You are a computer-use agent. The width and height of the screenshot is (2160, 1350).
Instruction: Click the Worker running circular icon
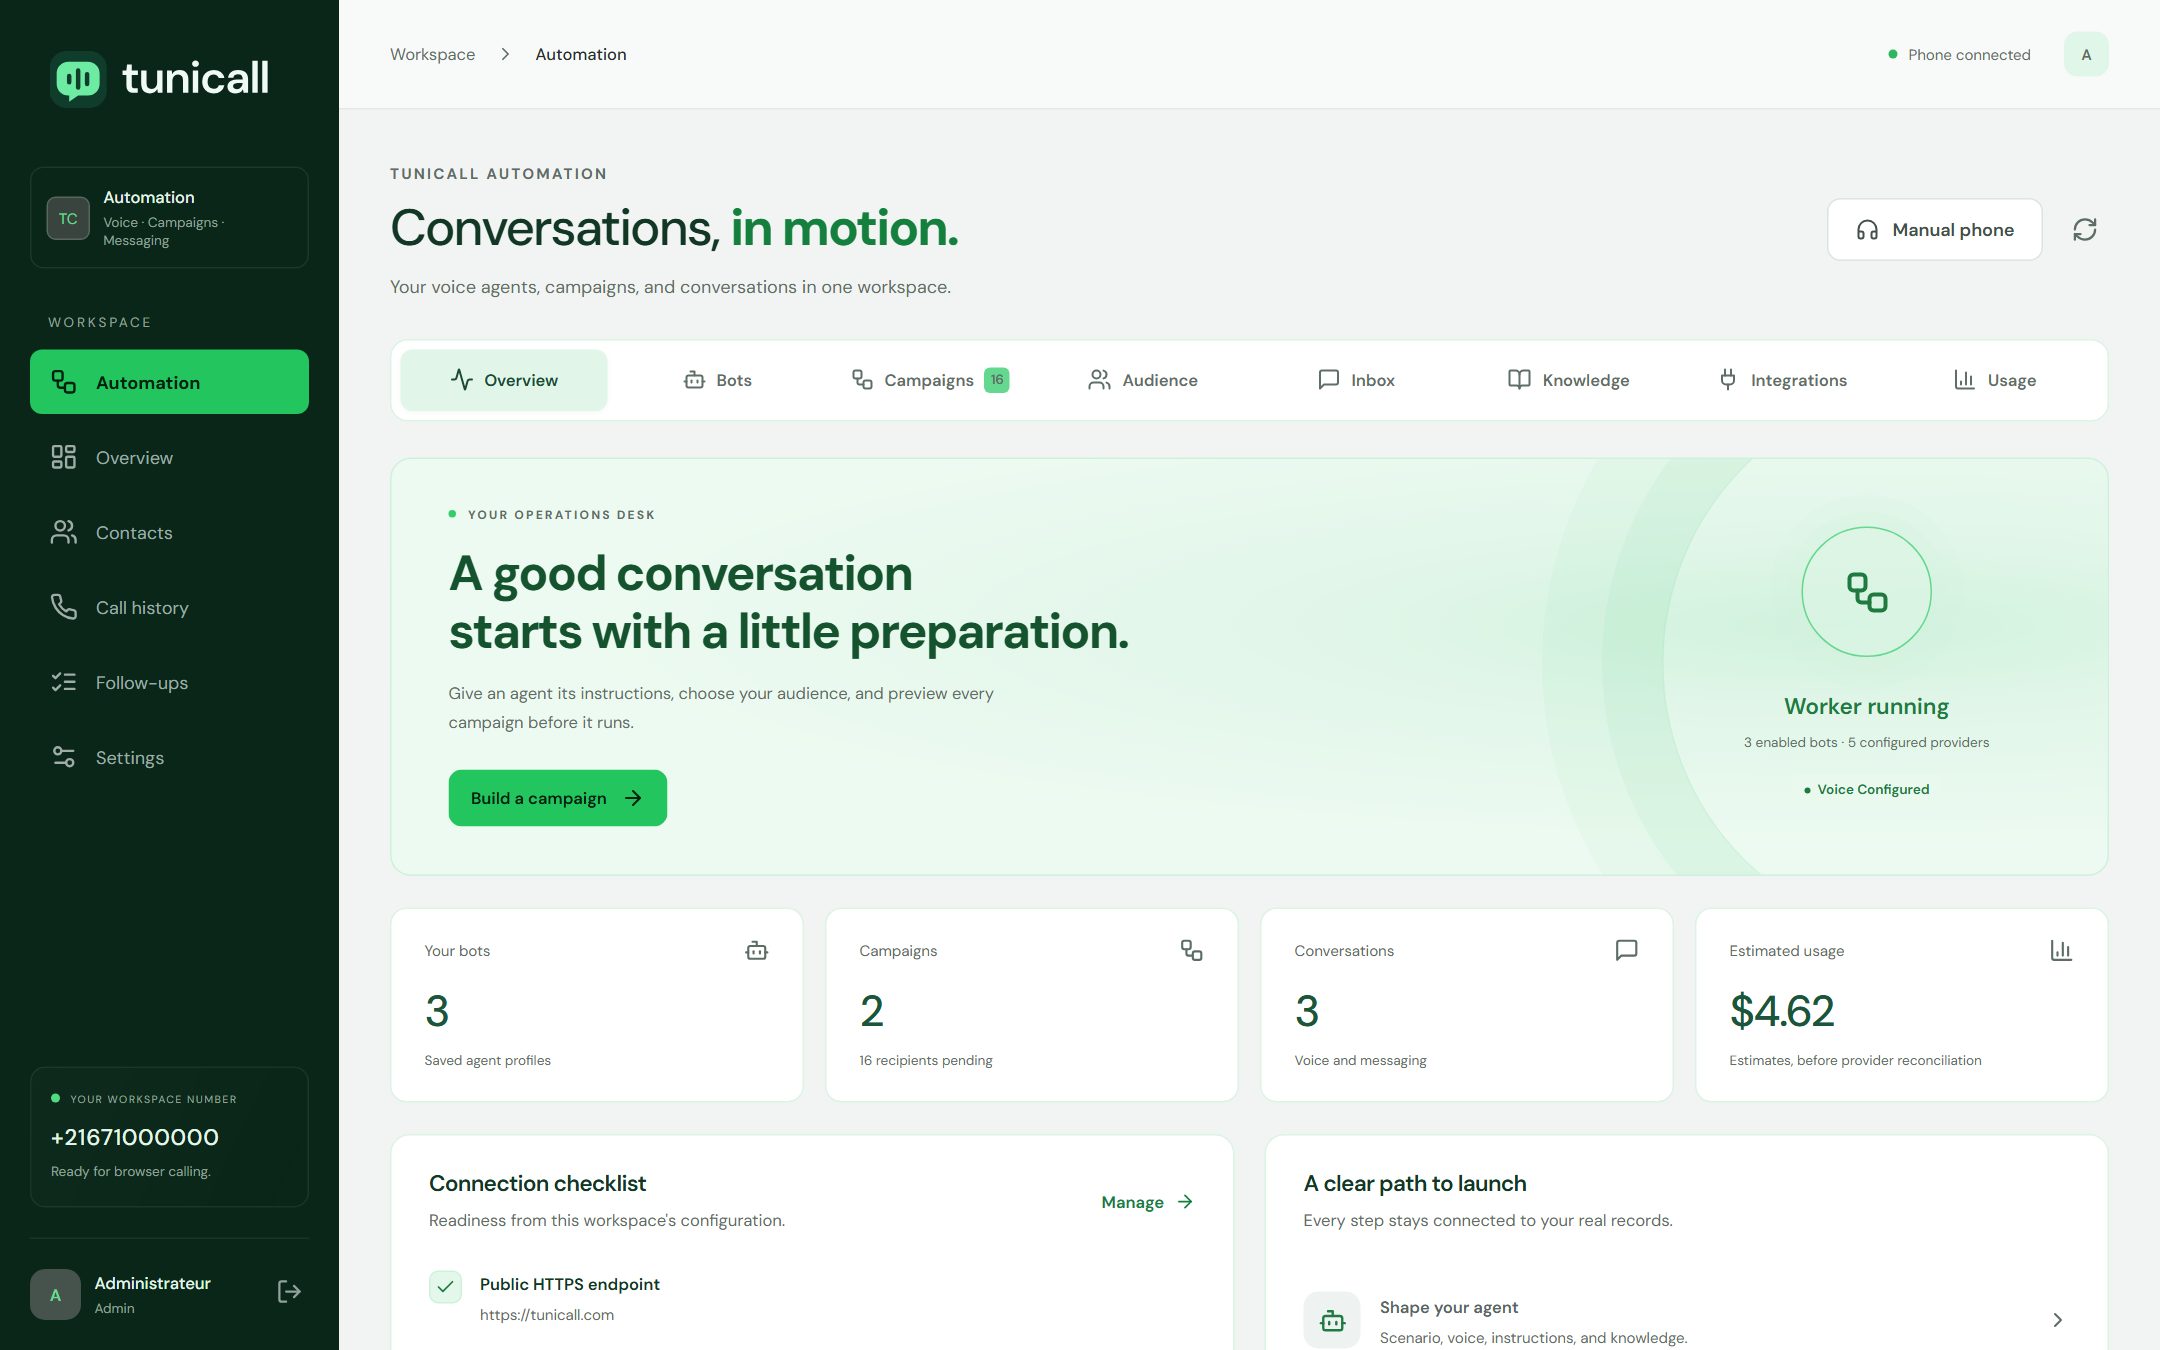[x=1866, y=592]
